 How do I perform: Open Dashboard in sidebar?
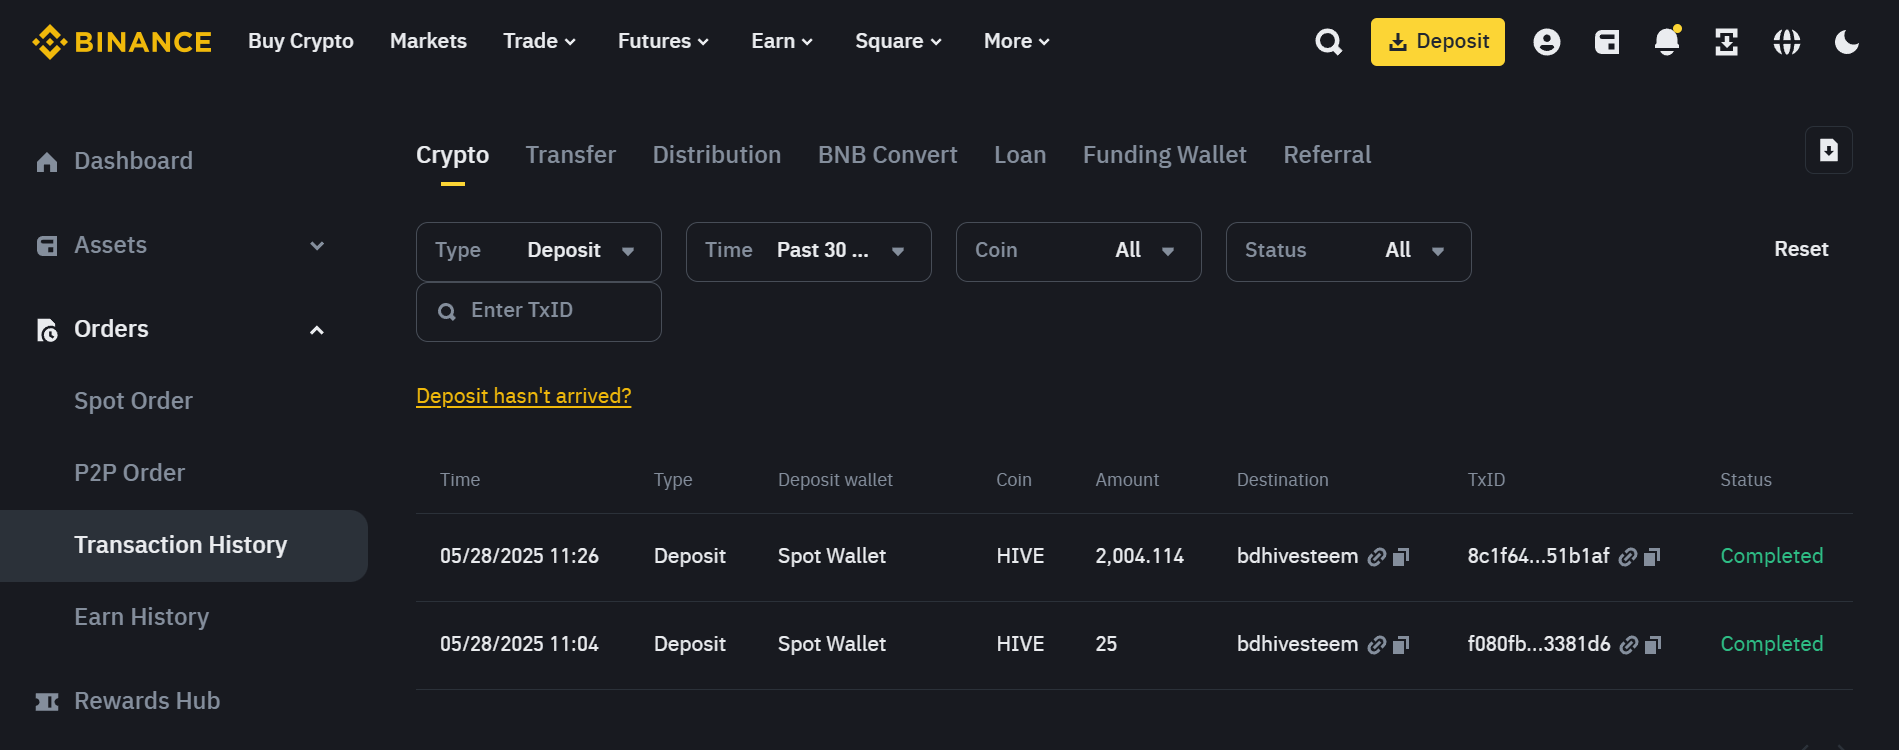click(133, 161)
